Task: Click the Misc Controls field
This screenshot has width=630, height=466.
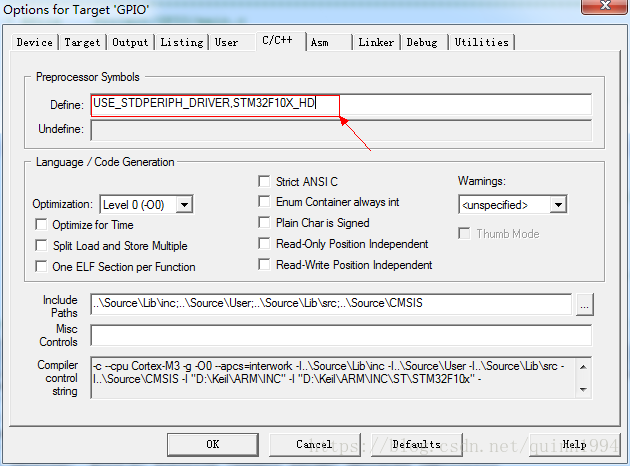Action: 341,335
